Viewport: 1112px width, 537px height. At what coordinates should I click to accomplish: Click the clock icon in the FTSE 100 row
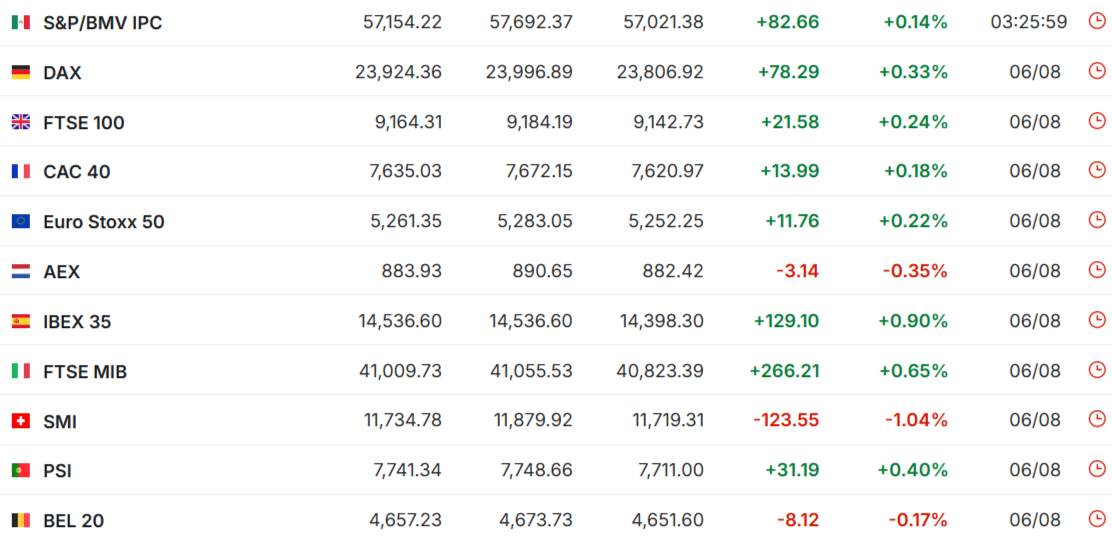[1096, 120]
